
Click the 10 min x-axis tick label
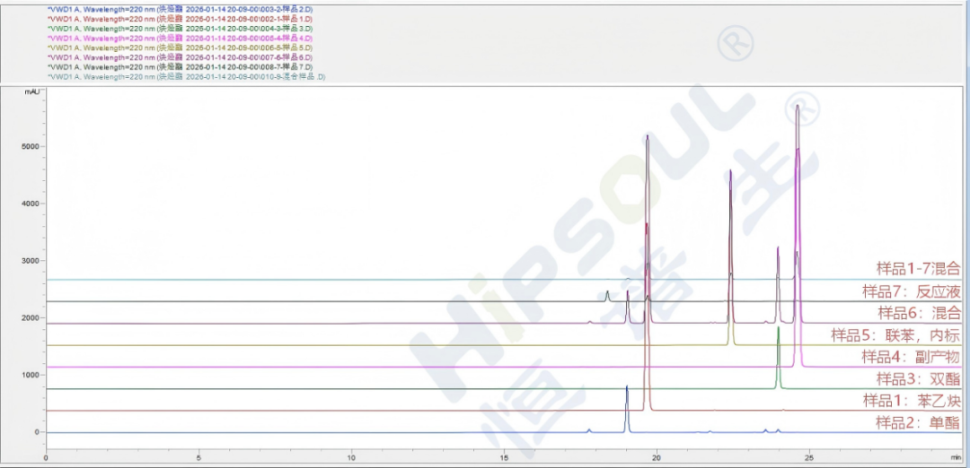(x=351, y=459)
